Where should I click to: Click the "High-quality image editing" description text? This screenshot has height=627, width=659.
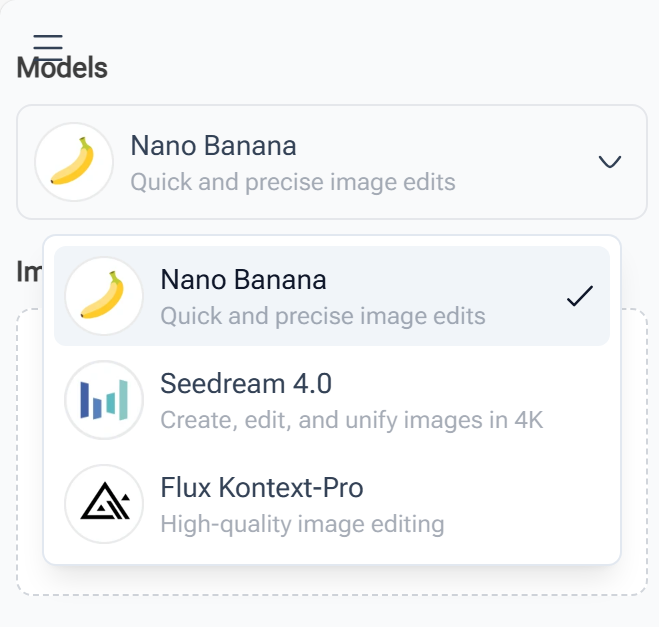[302, 523]
